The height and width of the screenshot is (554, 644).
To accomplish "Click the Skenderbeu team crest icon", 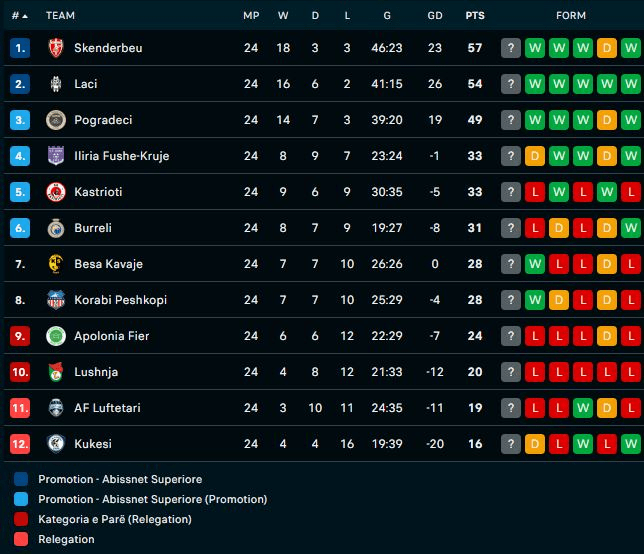I will [56, 48].
